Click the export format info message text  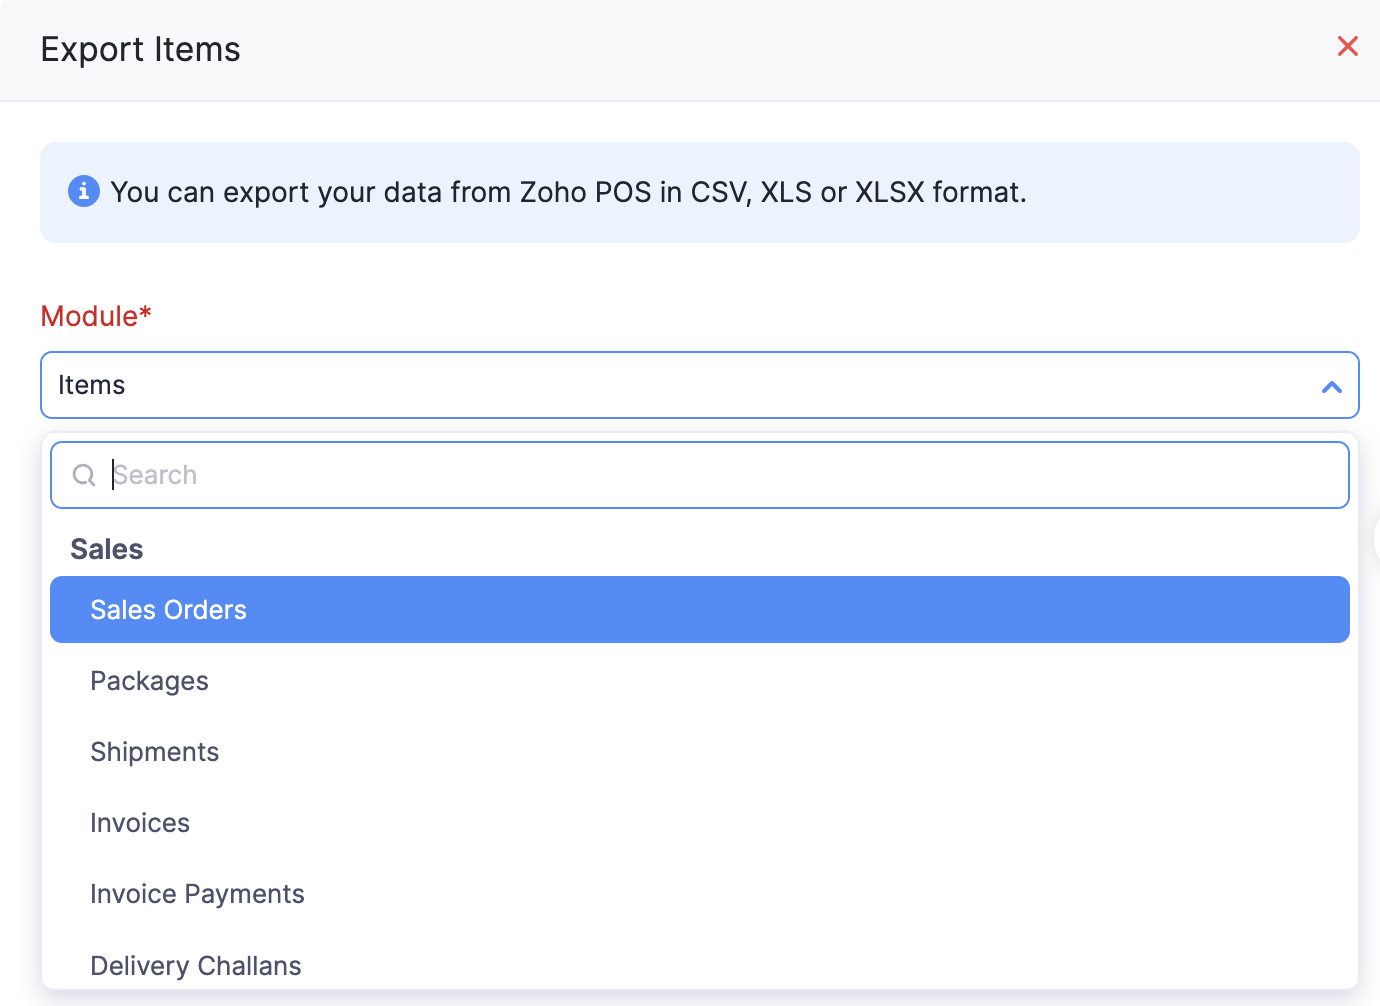[568, 192]
